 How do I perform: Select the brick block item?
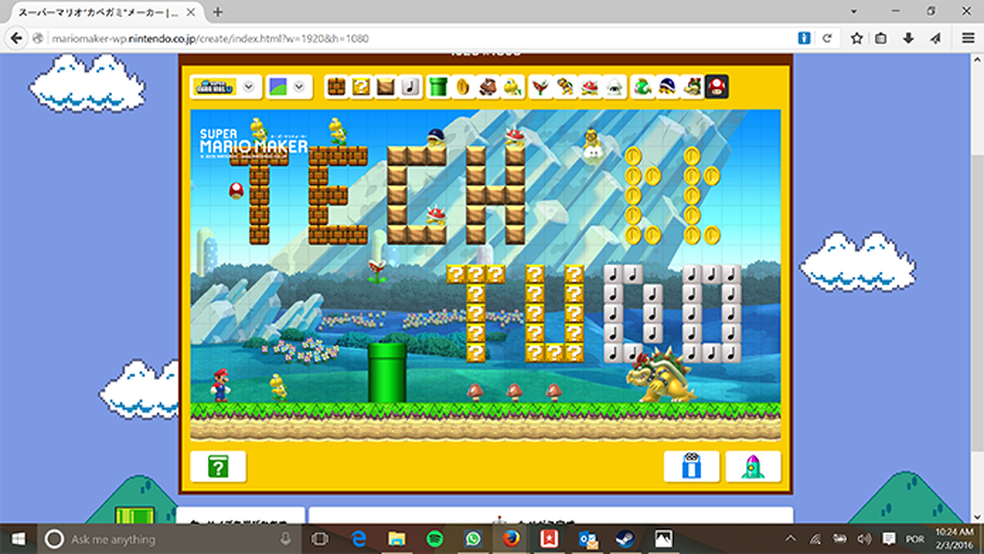click(337, 87)
